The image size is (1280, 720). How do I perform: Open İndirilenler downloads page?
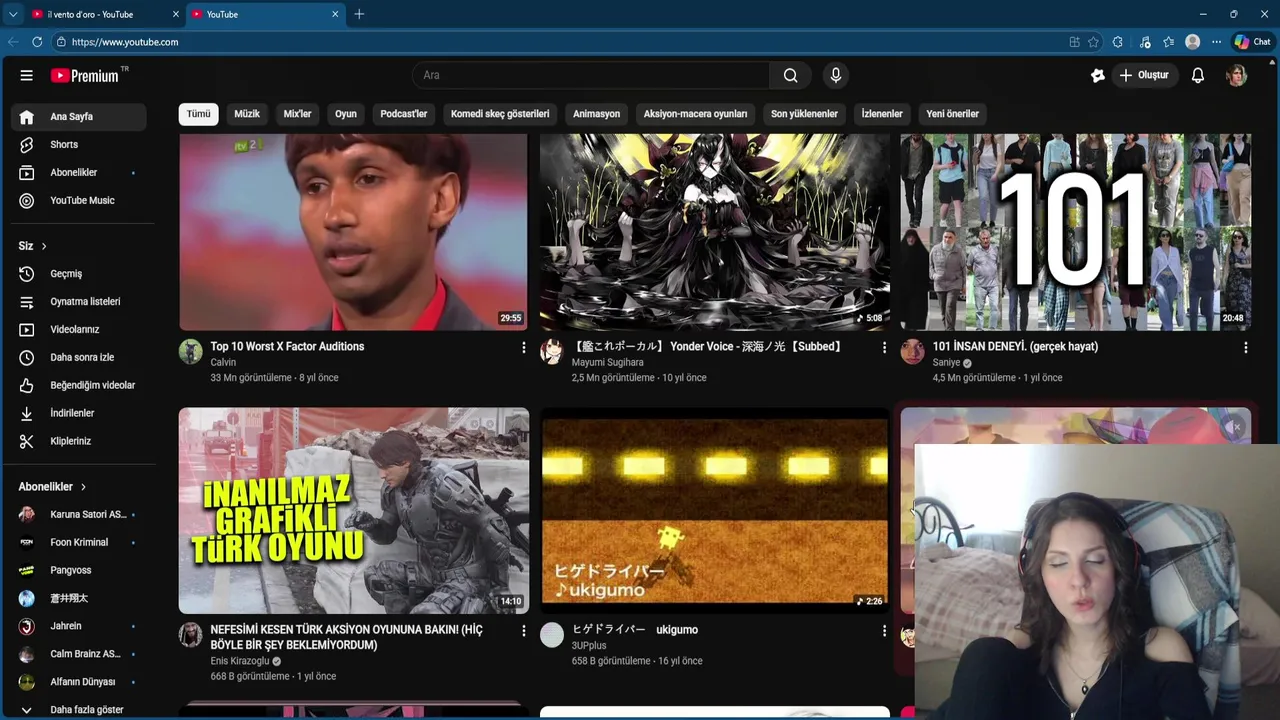79,413
